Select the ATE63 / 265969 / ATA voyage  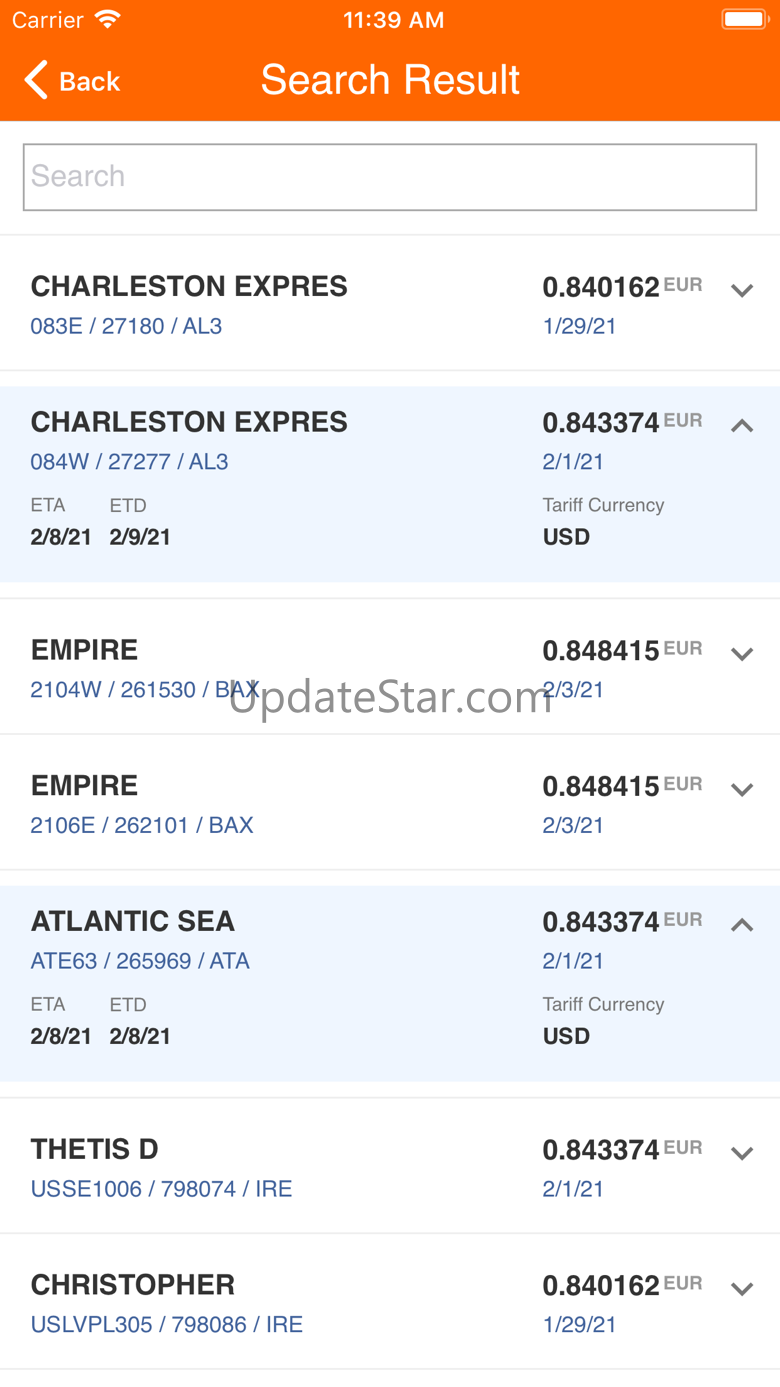[140, 961]
